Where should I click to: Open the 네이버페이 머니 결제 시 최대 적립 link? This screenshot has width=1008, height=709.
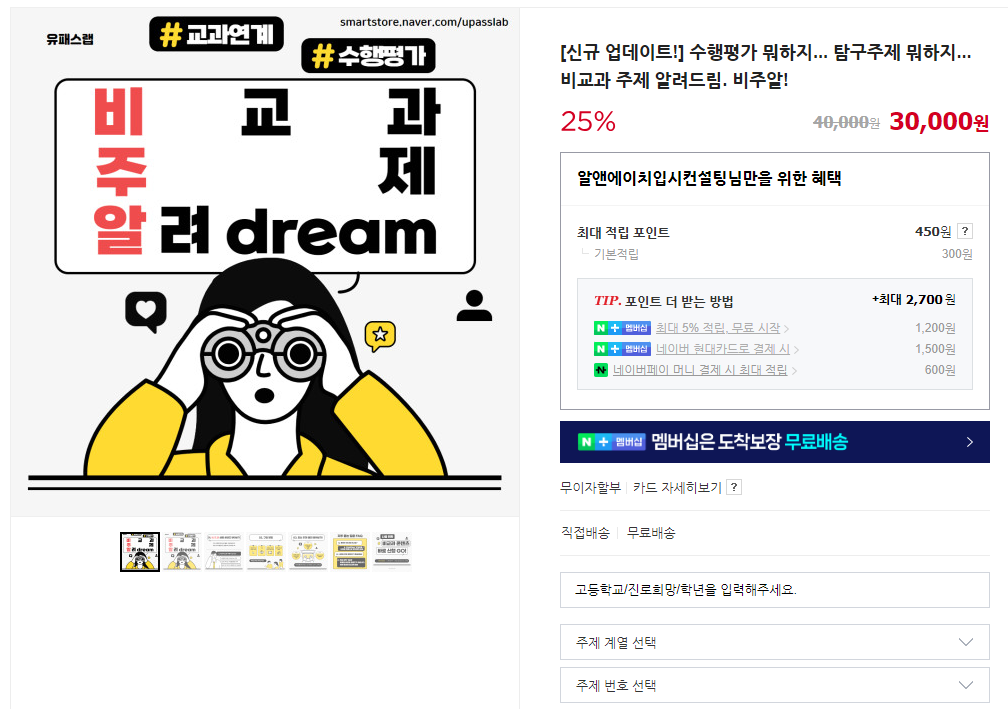(x=700, y=370)
